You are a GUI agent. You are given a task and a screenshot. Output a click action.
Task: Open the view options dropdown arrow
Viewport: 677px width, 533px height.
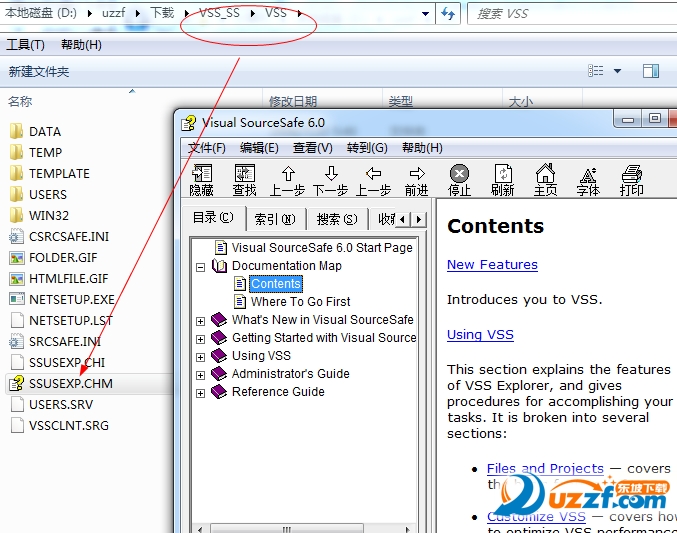pos(617,71)
